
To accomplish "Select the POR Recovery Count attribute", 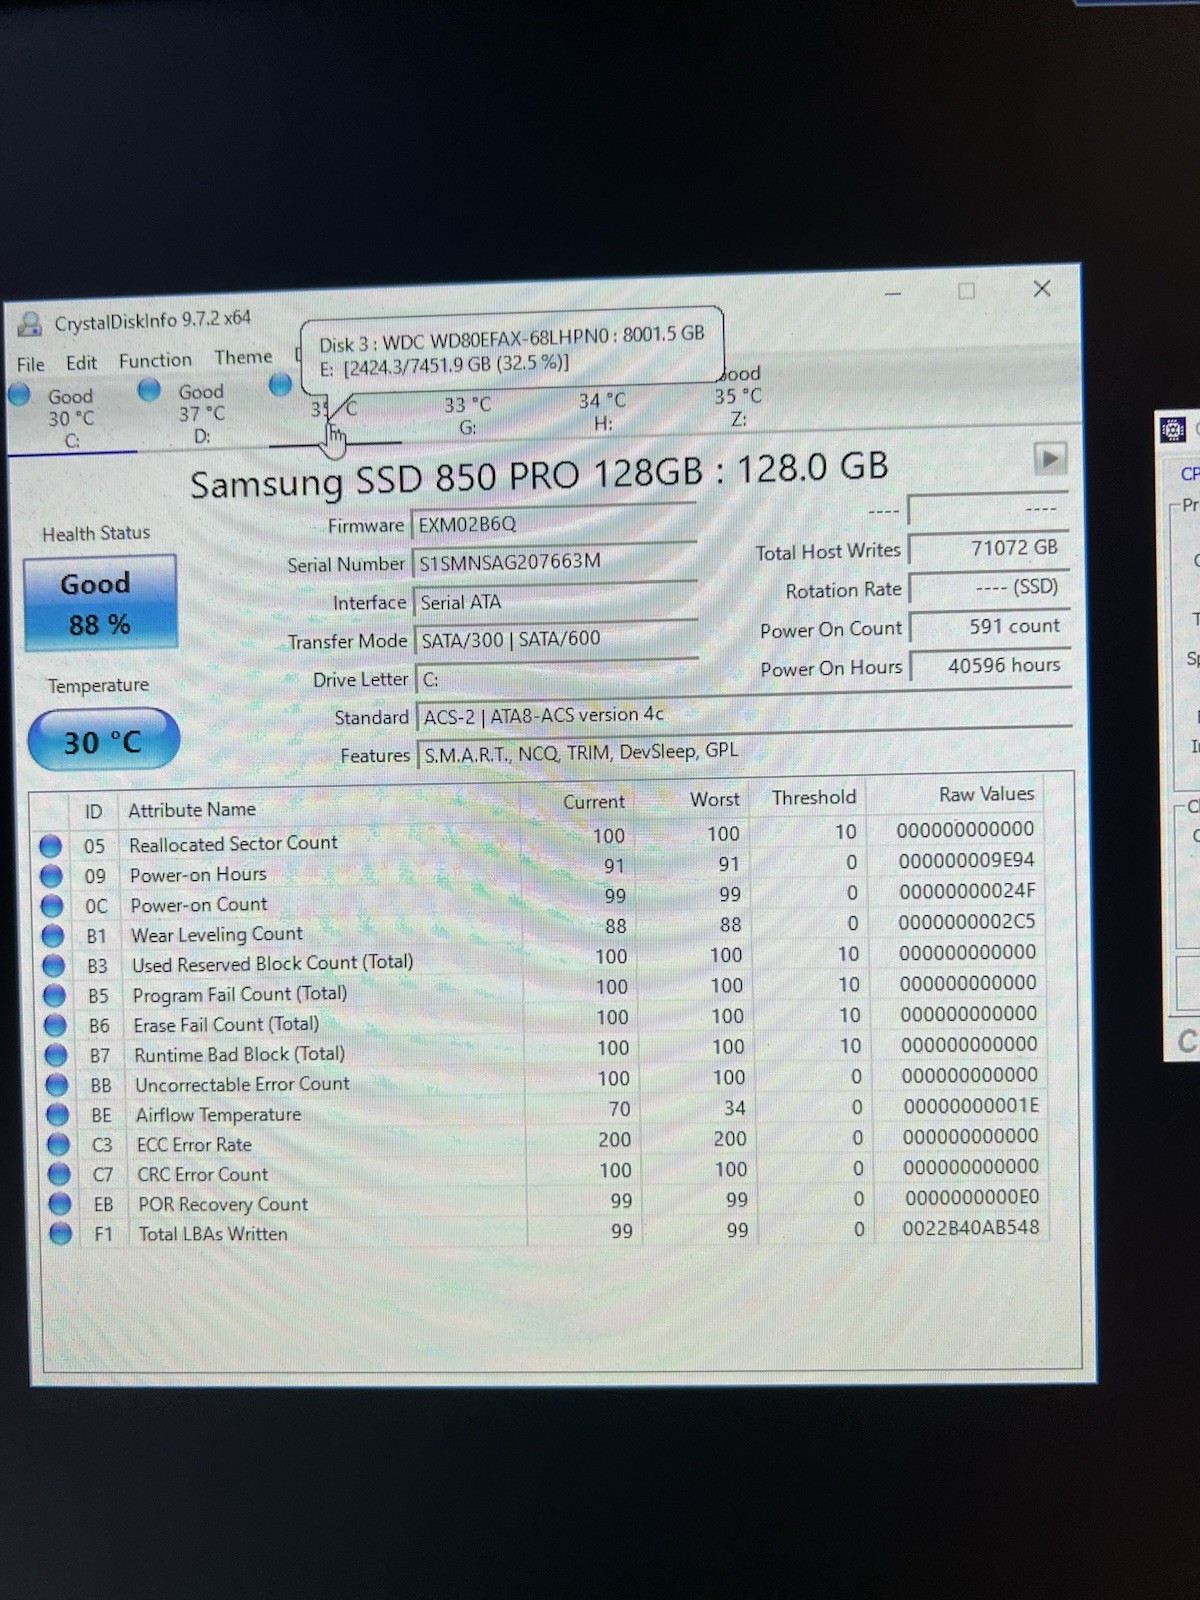I will click(x=223, y=1204).
